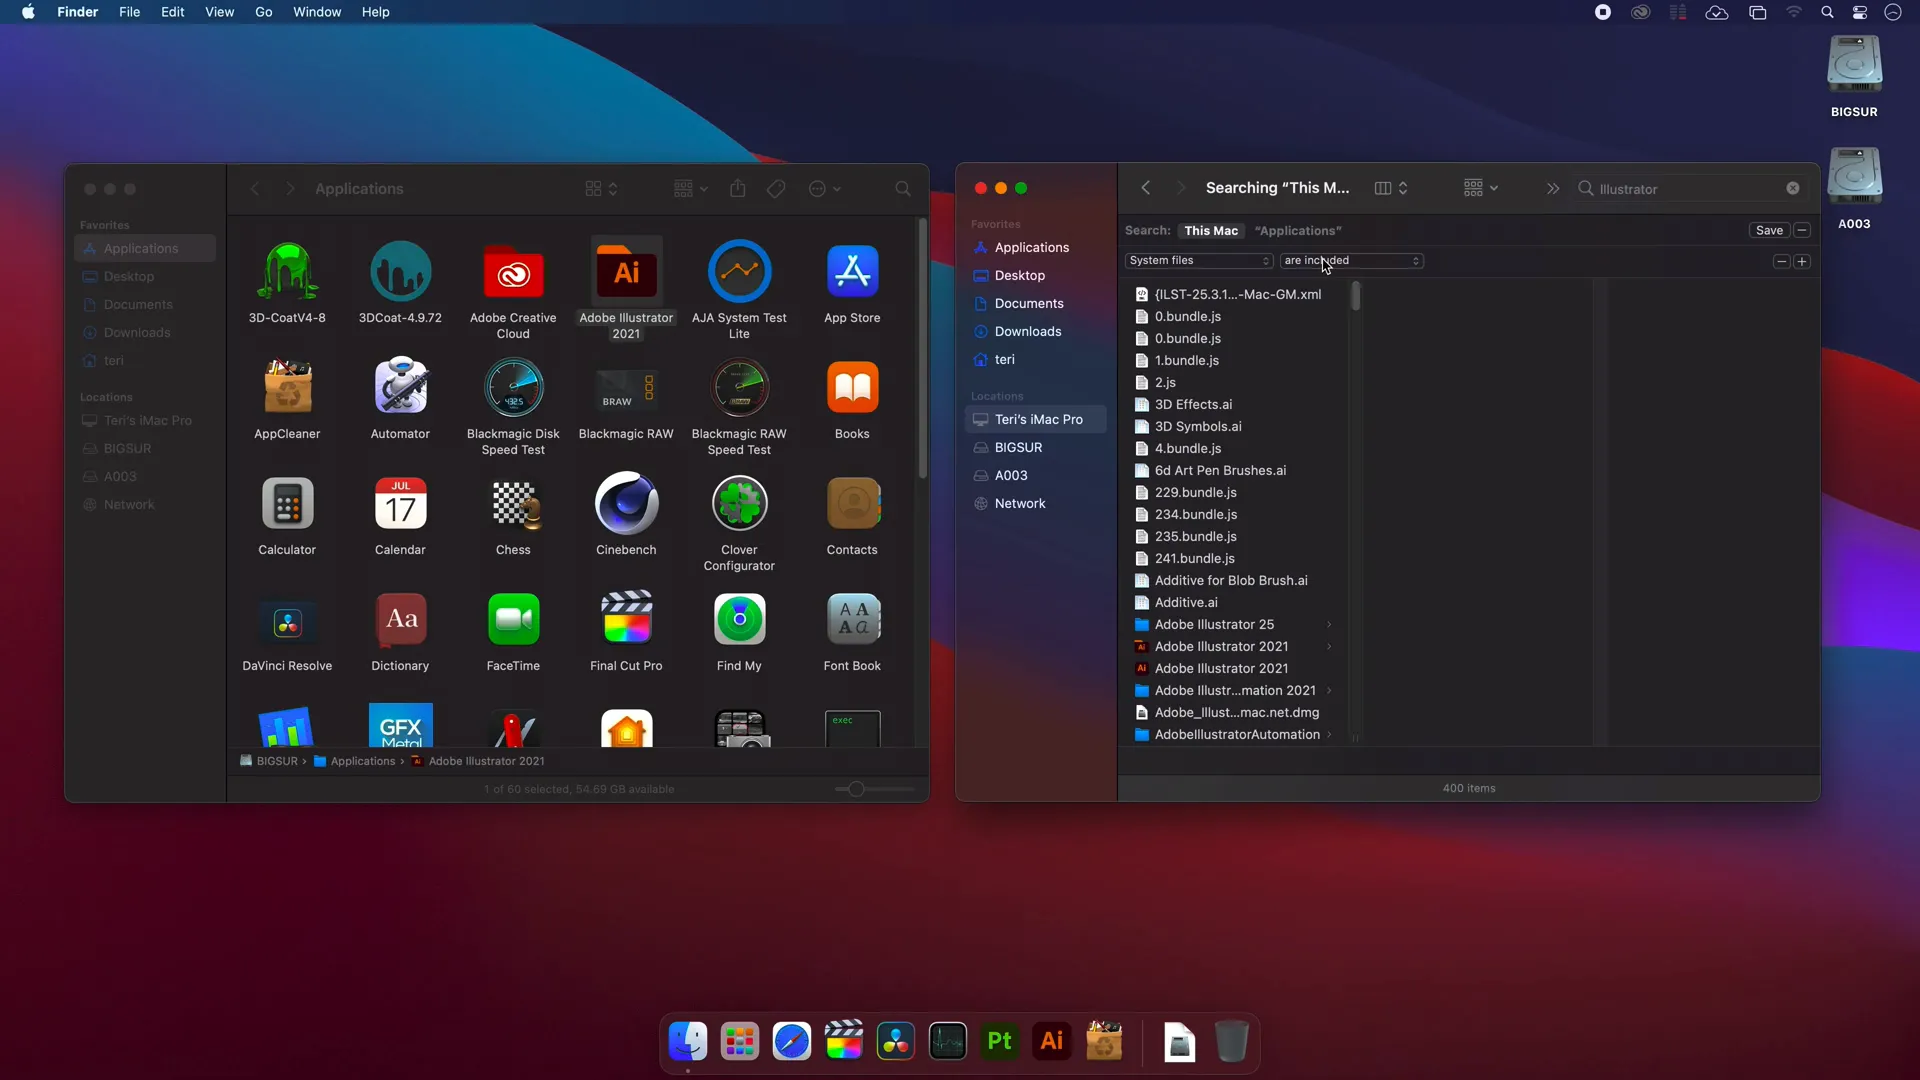Select 3D Effects.ai in results
The height and width of the screenshot is (1080, 1920).
pos(1193,405)
